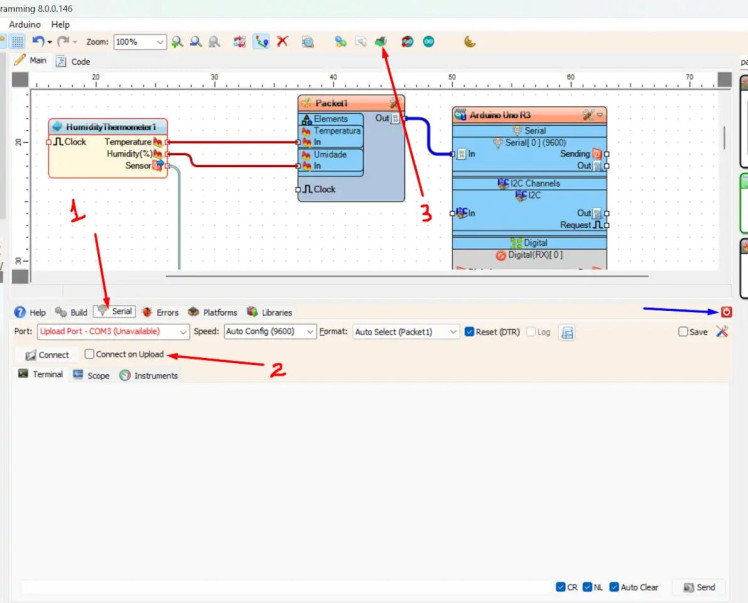This screenshot has height=603, width=748.
Task: Open the Format Auto Select dropdown
Action: 405,332
